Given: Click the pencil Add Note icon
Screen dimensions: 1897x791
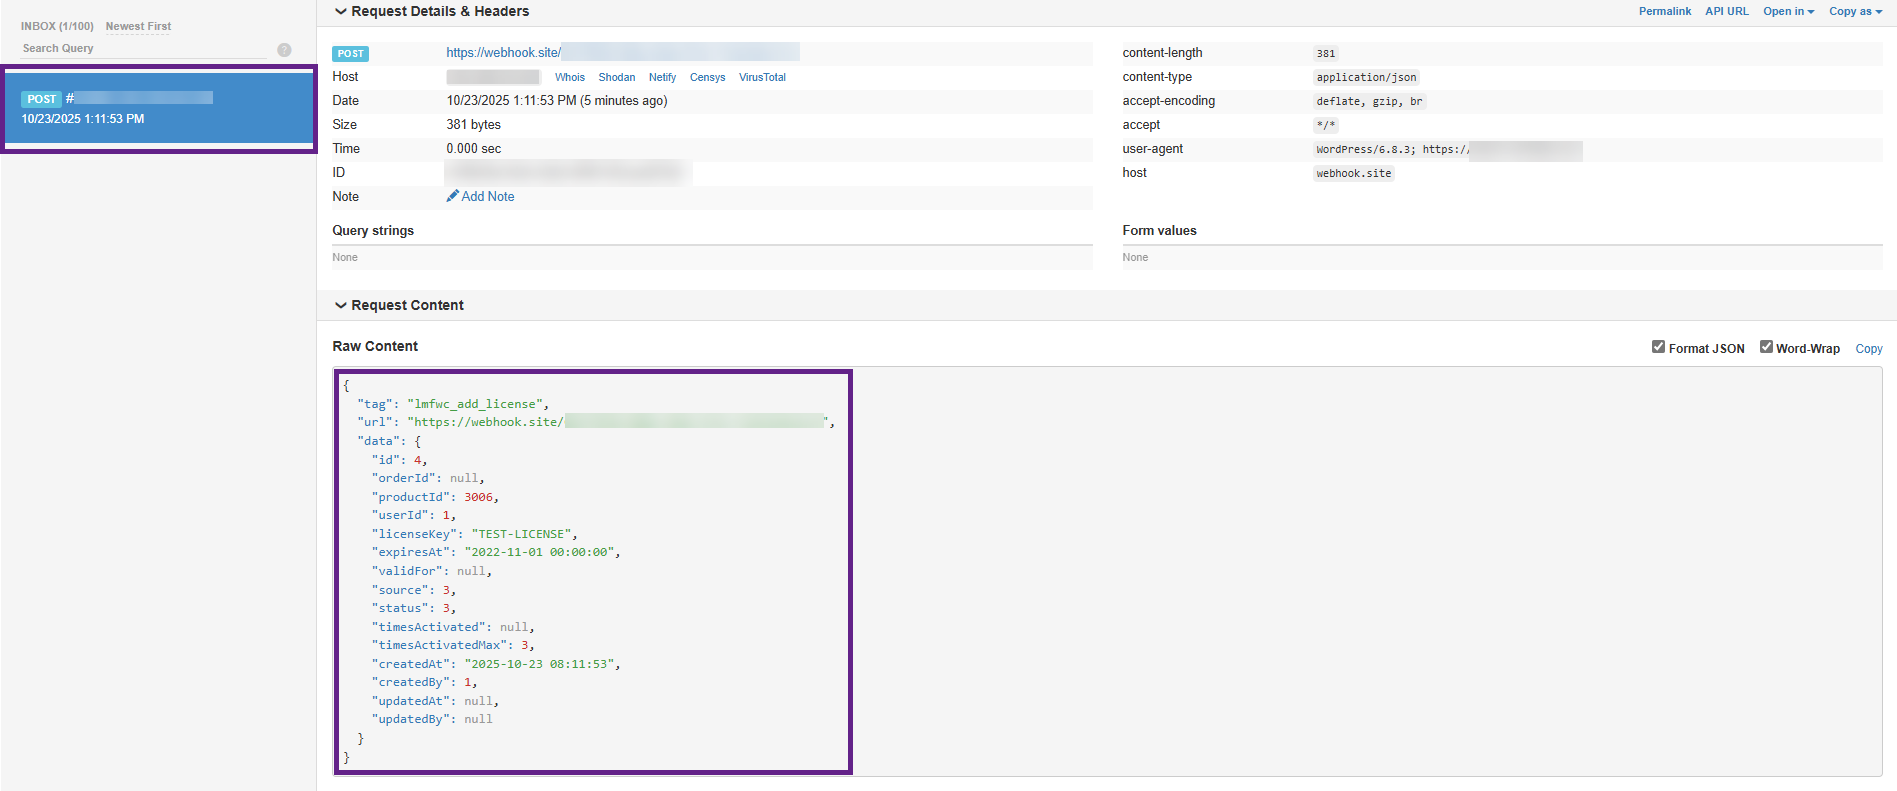Looking at the screenshot, I should click(x=453, y=197).
